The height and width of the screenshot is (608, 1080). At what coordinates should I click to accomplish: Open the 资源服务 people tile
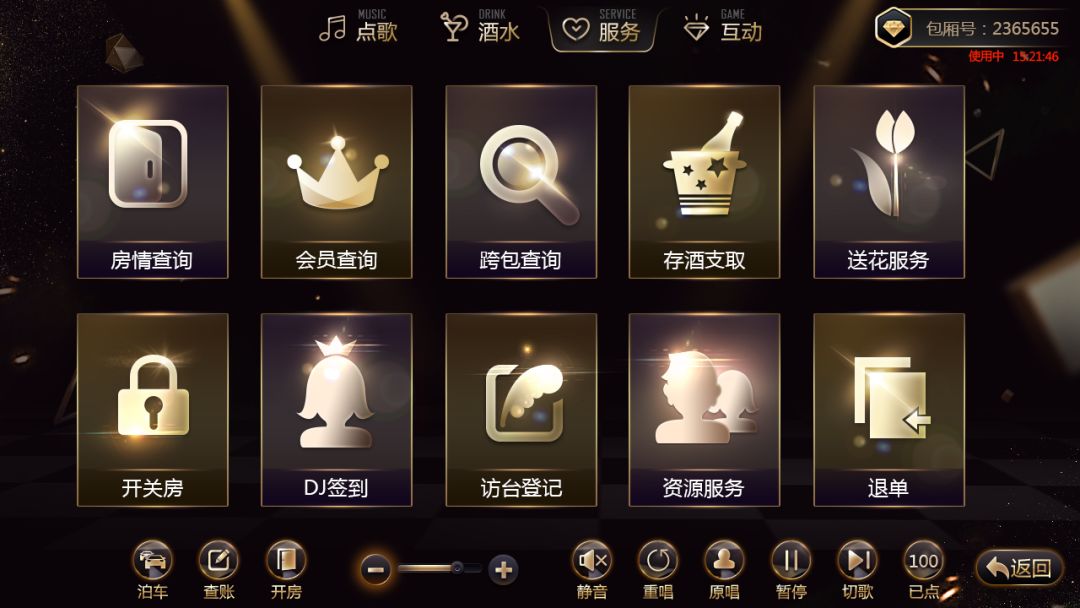point(704,410)
